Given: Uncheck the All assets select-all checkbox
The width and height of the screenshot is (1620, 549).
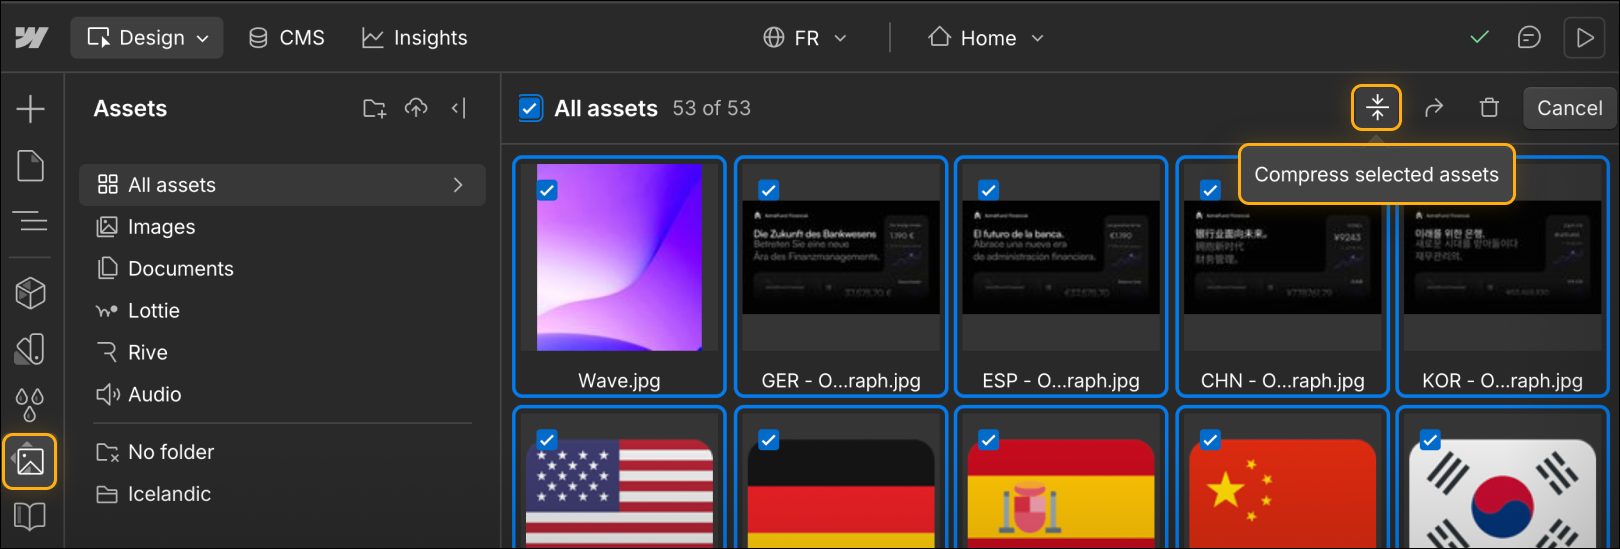Looking at the screenshot, I should click(531, 108).
